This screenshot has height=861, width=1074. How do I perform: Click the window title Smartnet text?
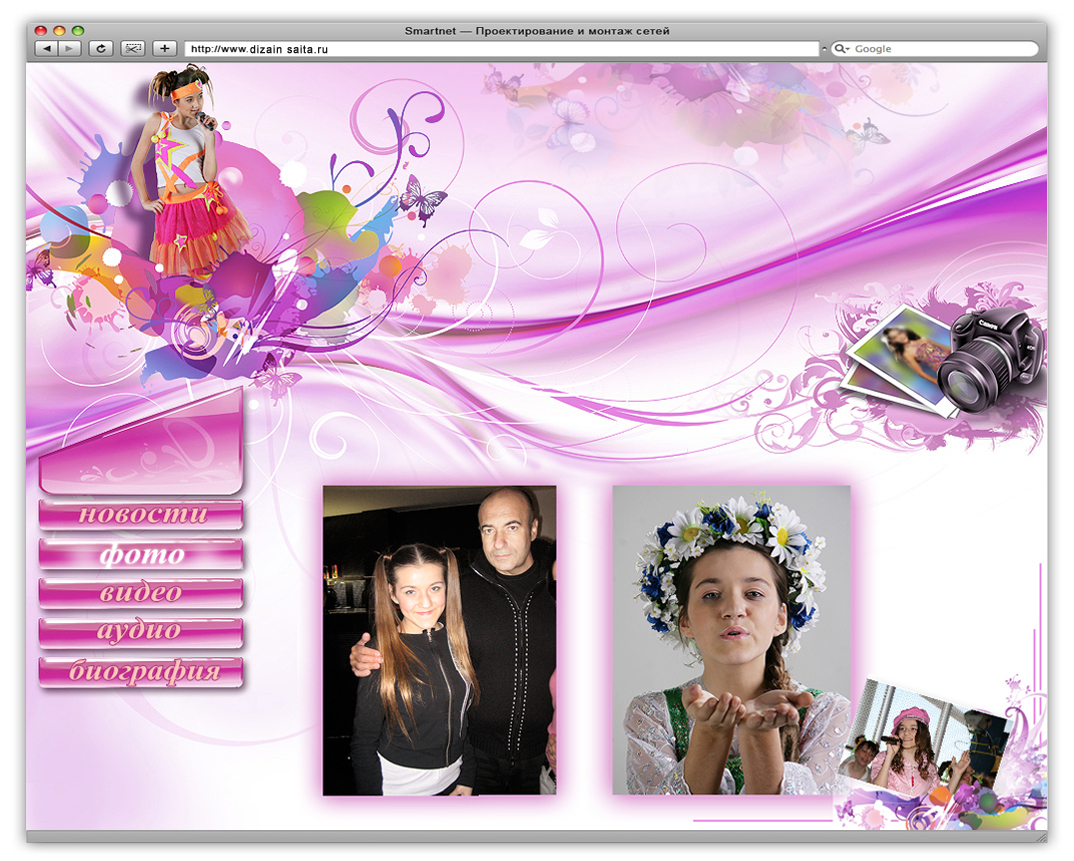(537, 31)
